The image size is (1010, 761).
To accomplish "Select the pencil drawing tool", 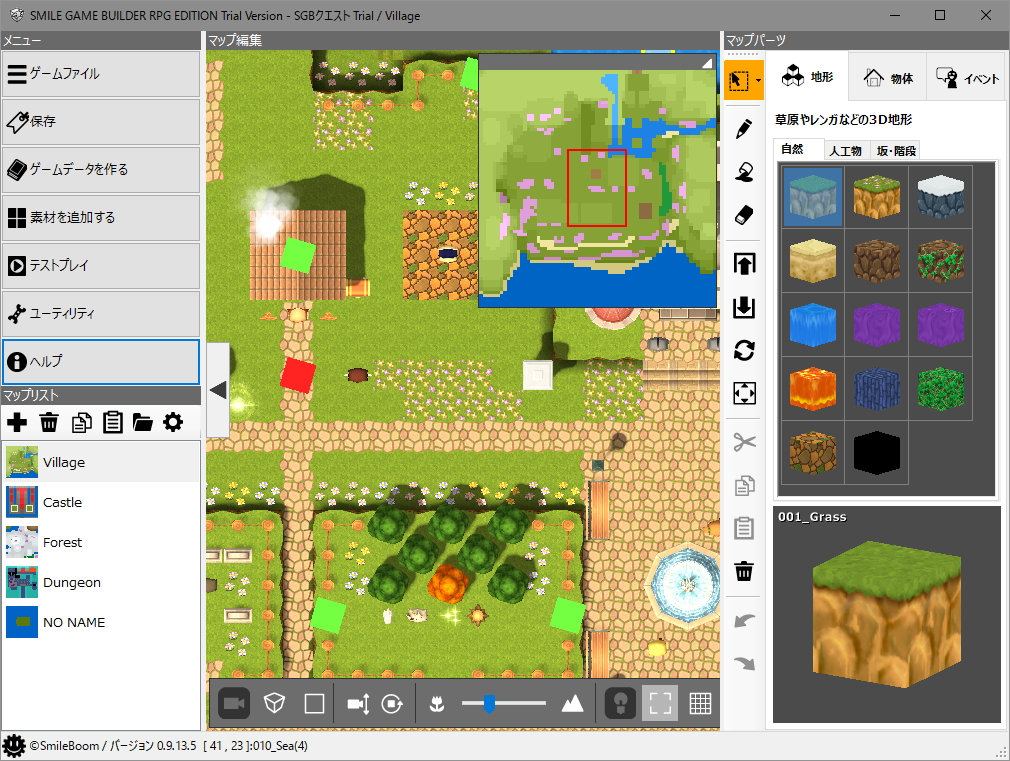I will coord(743,128).
